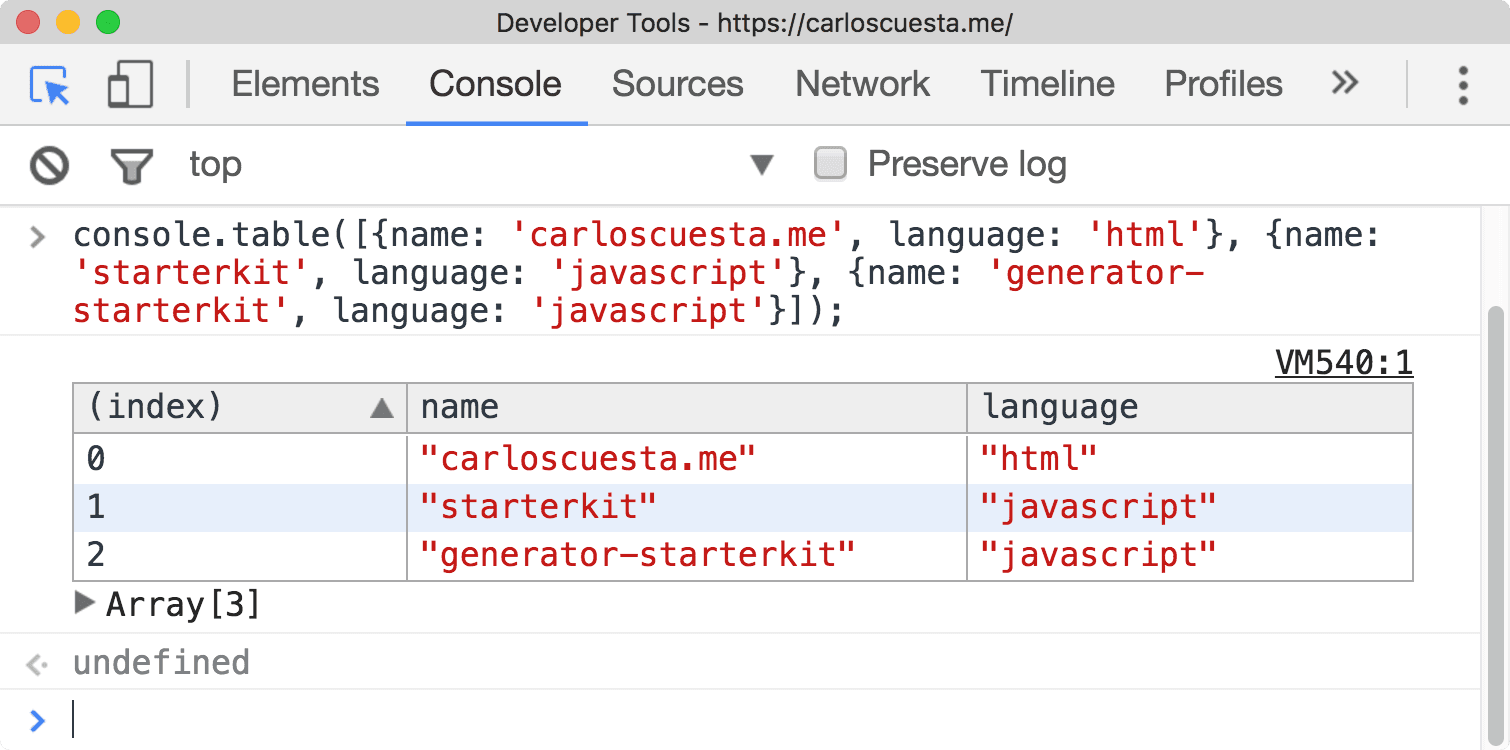Open the VM540:1 source link
The height and width of the screenshot is (750, 1510).
(x=1344, y=363)
